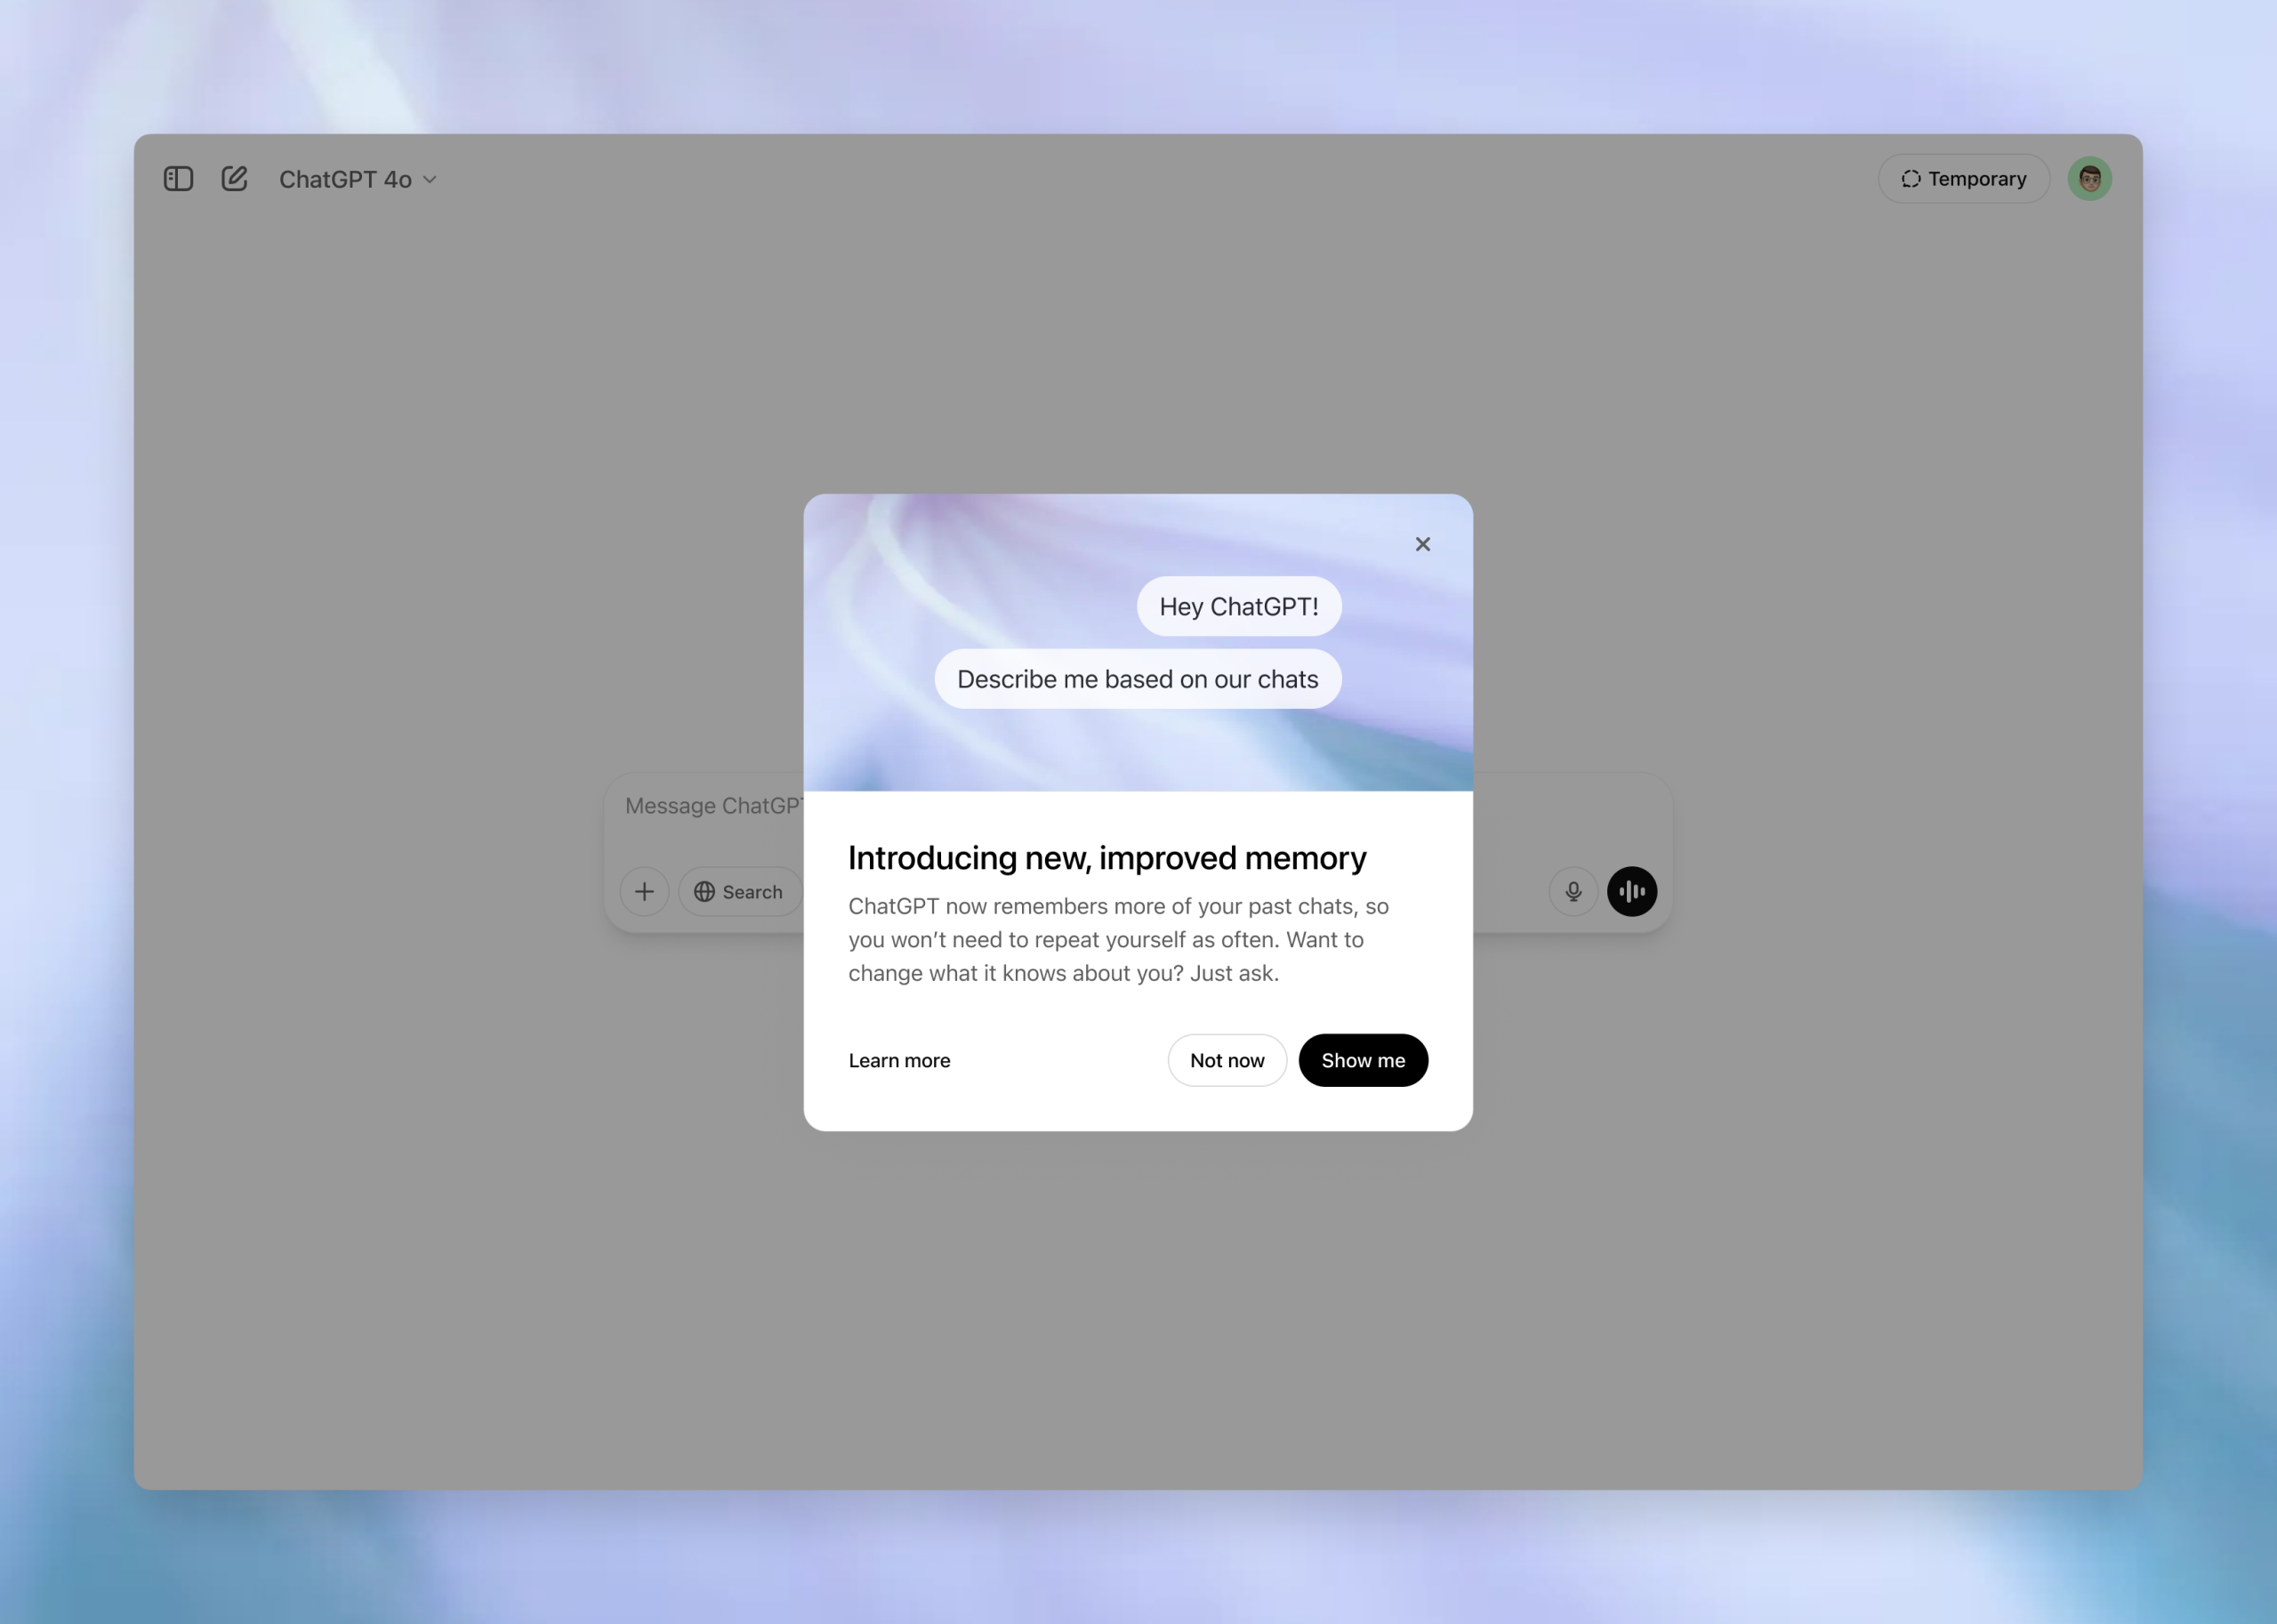The image size is (2277, 1624).
Task: Open the Learn more link
Action: pyautogui.click(x=899, y=1060)
